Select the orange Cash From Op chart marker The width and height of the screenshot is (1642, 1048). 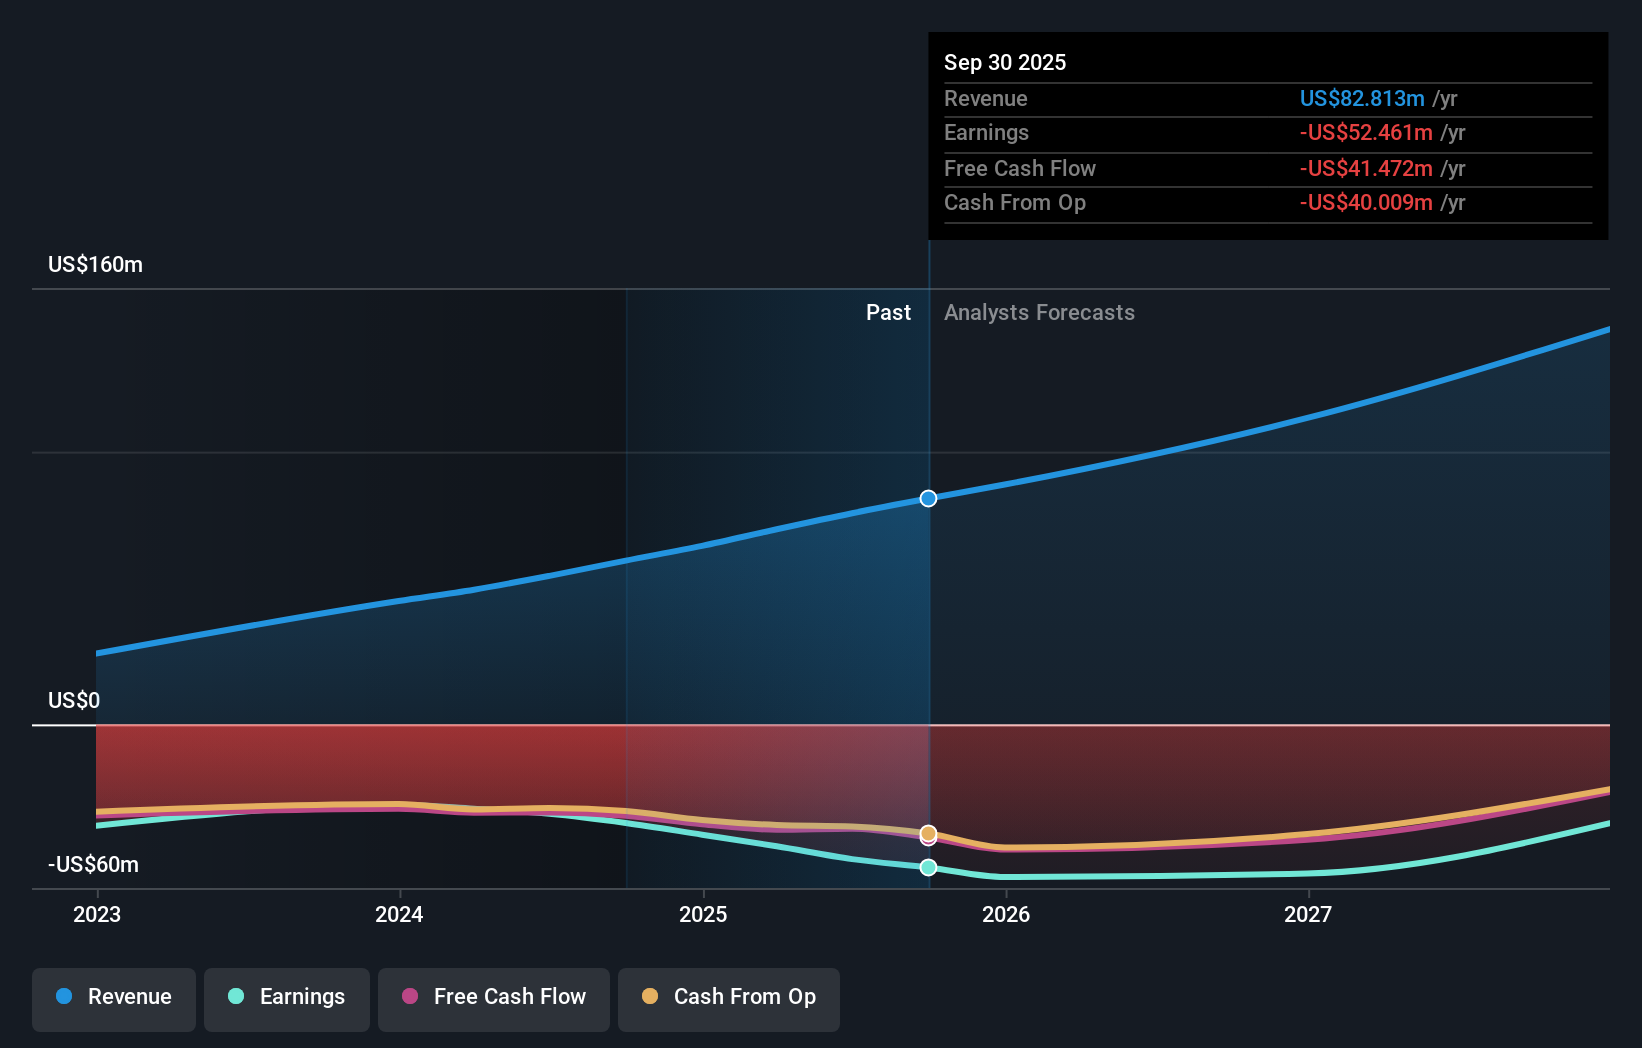point(928,832)
